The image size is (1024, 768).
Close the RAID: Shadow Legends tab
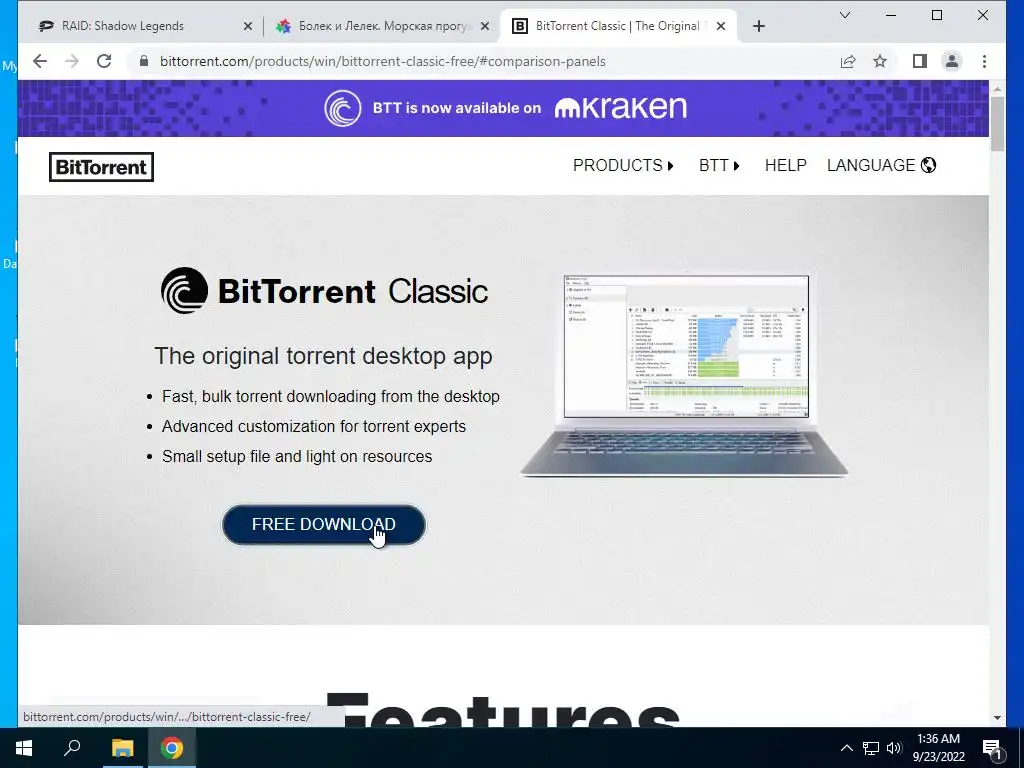pos(248,26)
